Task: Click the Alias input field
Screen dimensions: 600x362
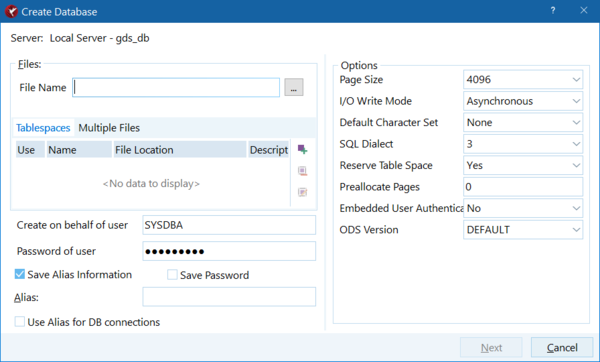Action: coord(229,297)
